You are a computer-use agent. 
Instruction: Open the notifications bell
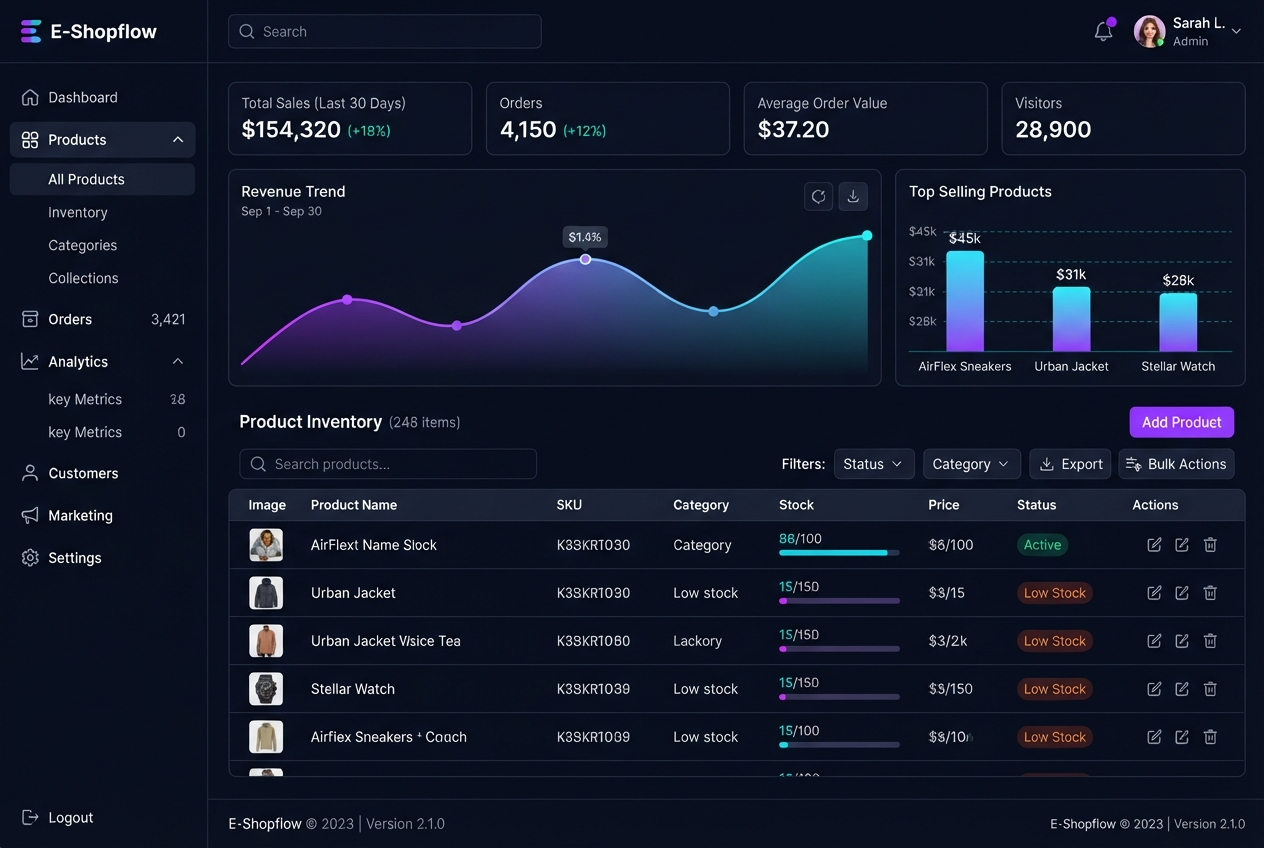coord(1104,31)
